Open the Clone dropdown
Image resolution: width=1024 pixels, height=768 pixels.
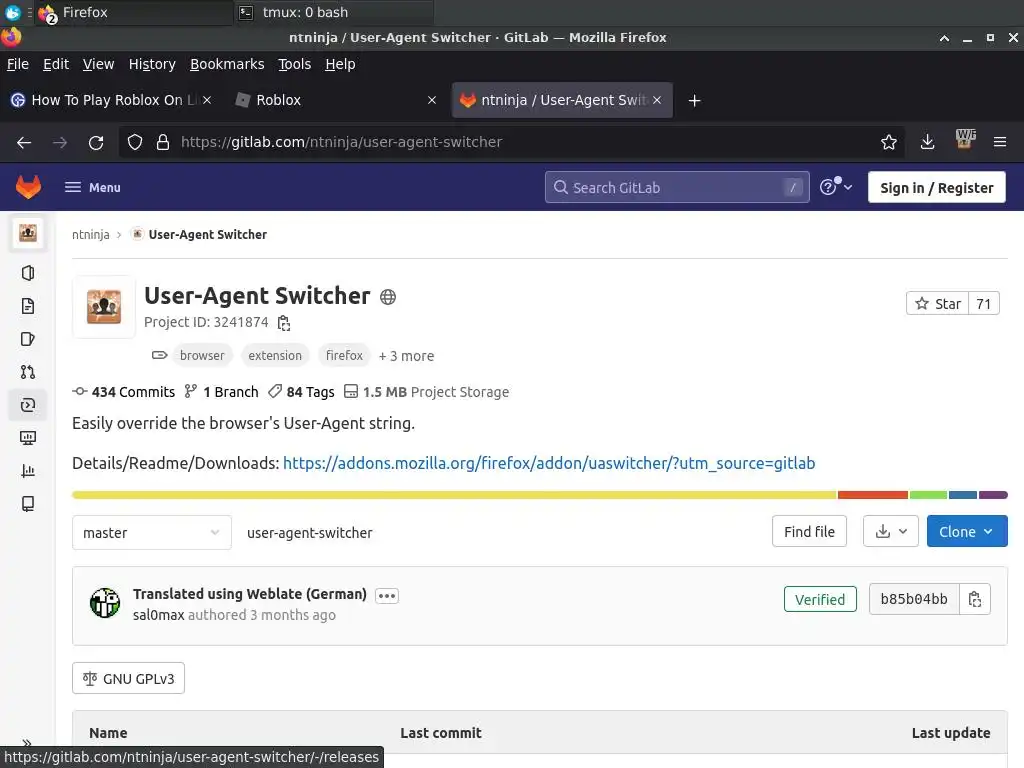[967, 532]
